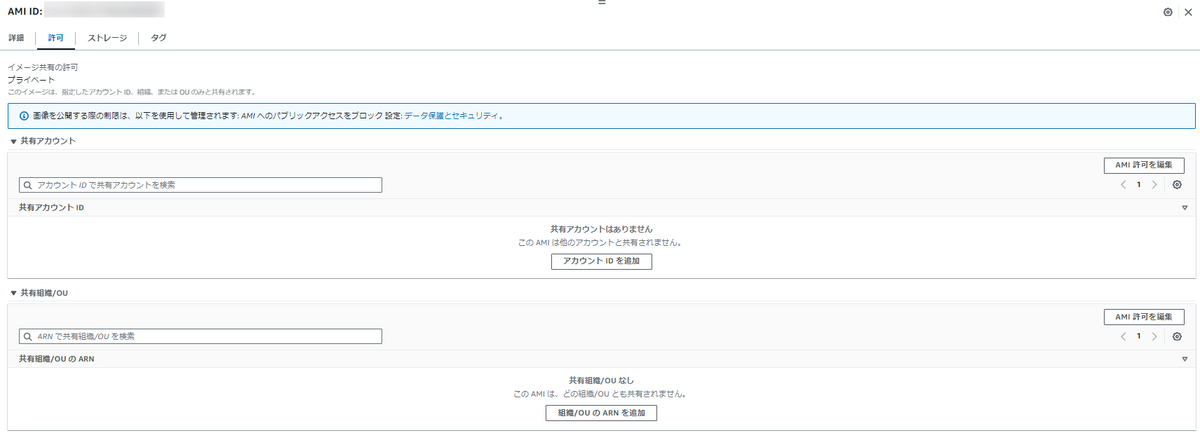Click アカウント ID を追加 button
Image resolution: width=1200 pixels, height=433 pixels.
click(601, 261)
